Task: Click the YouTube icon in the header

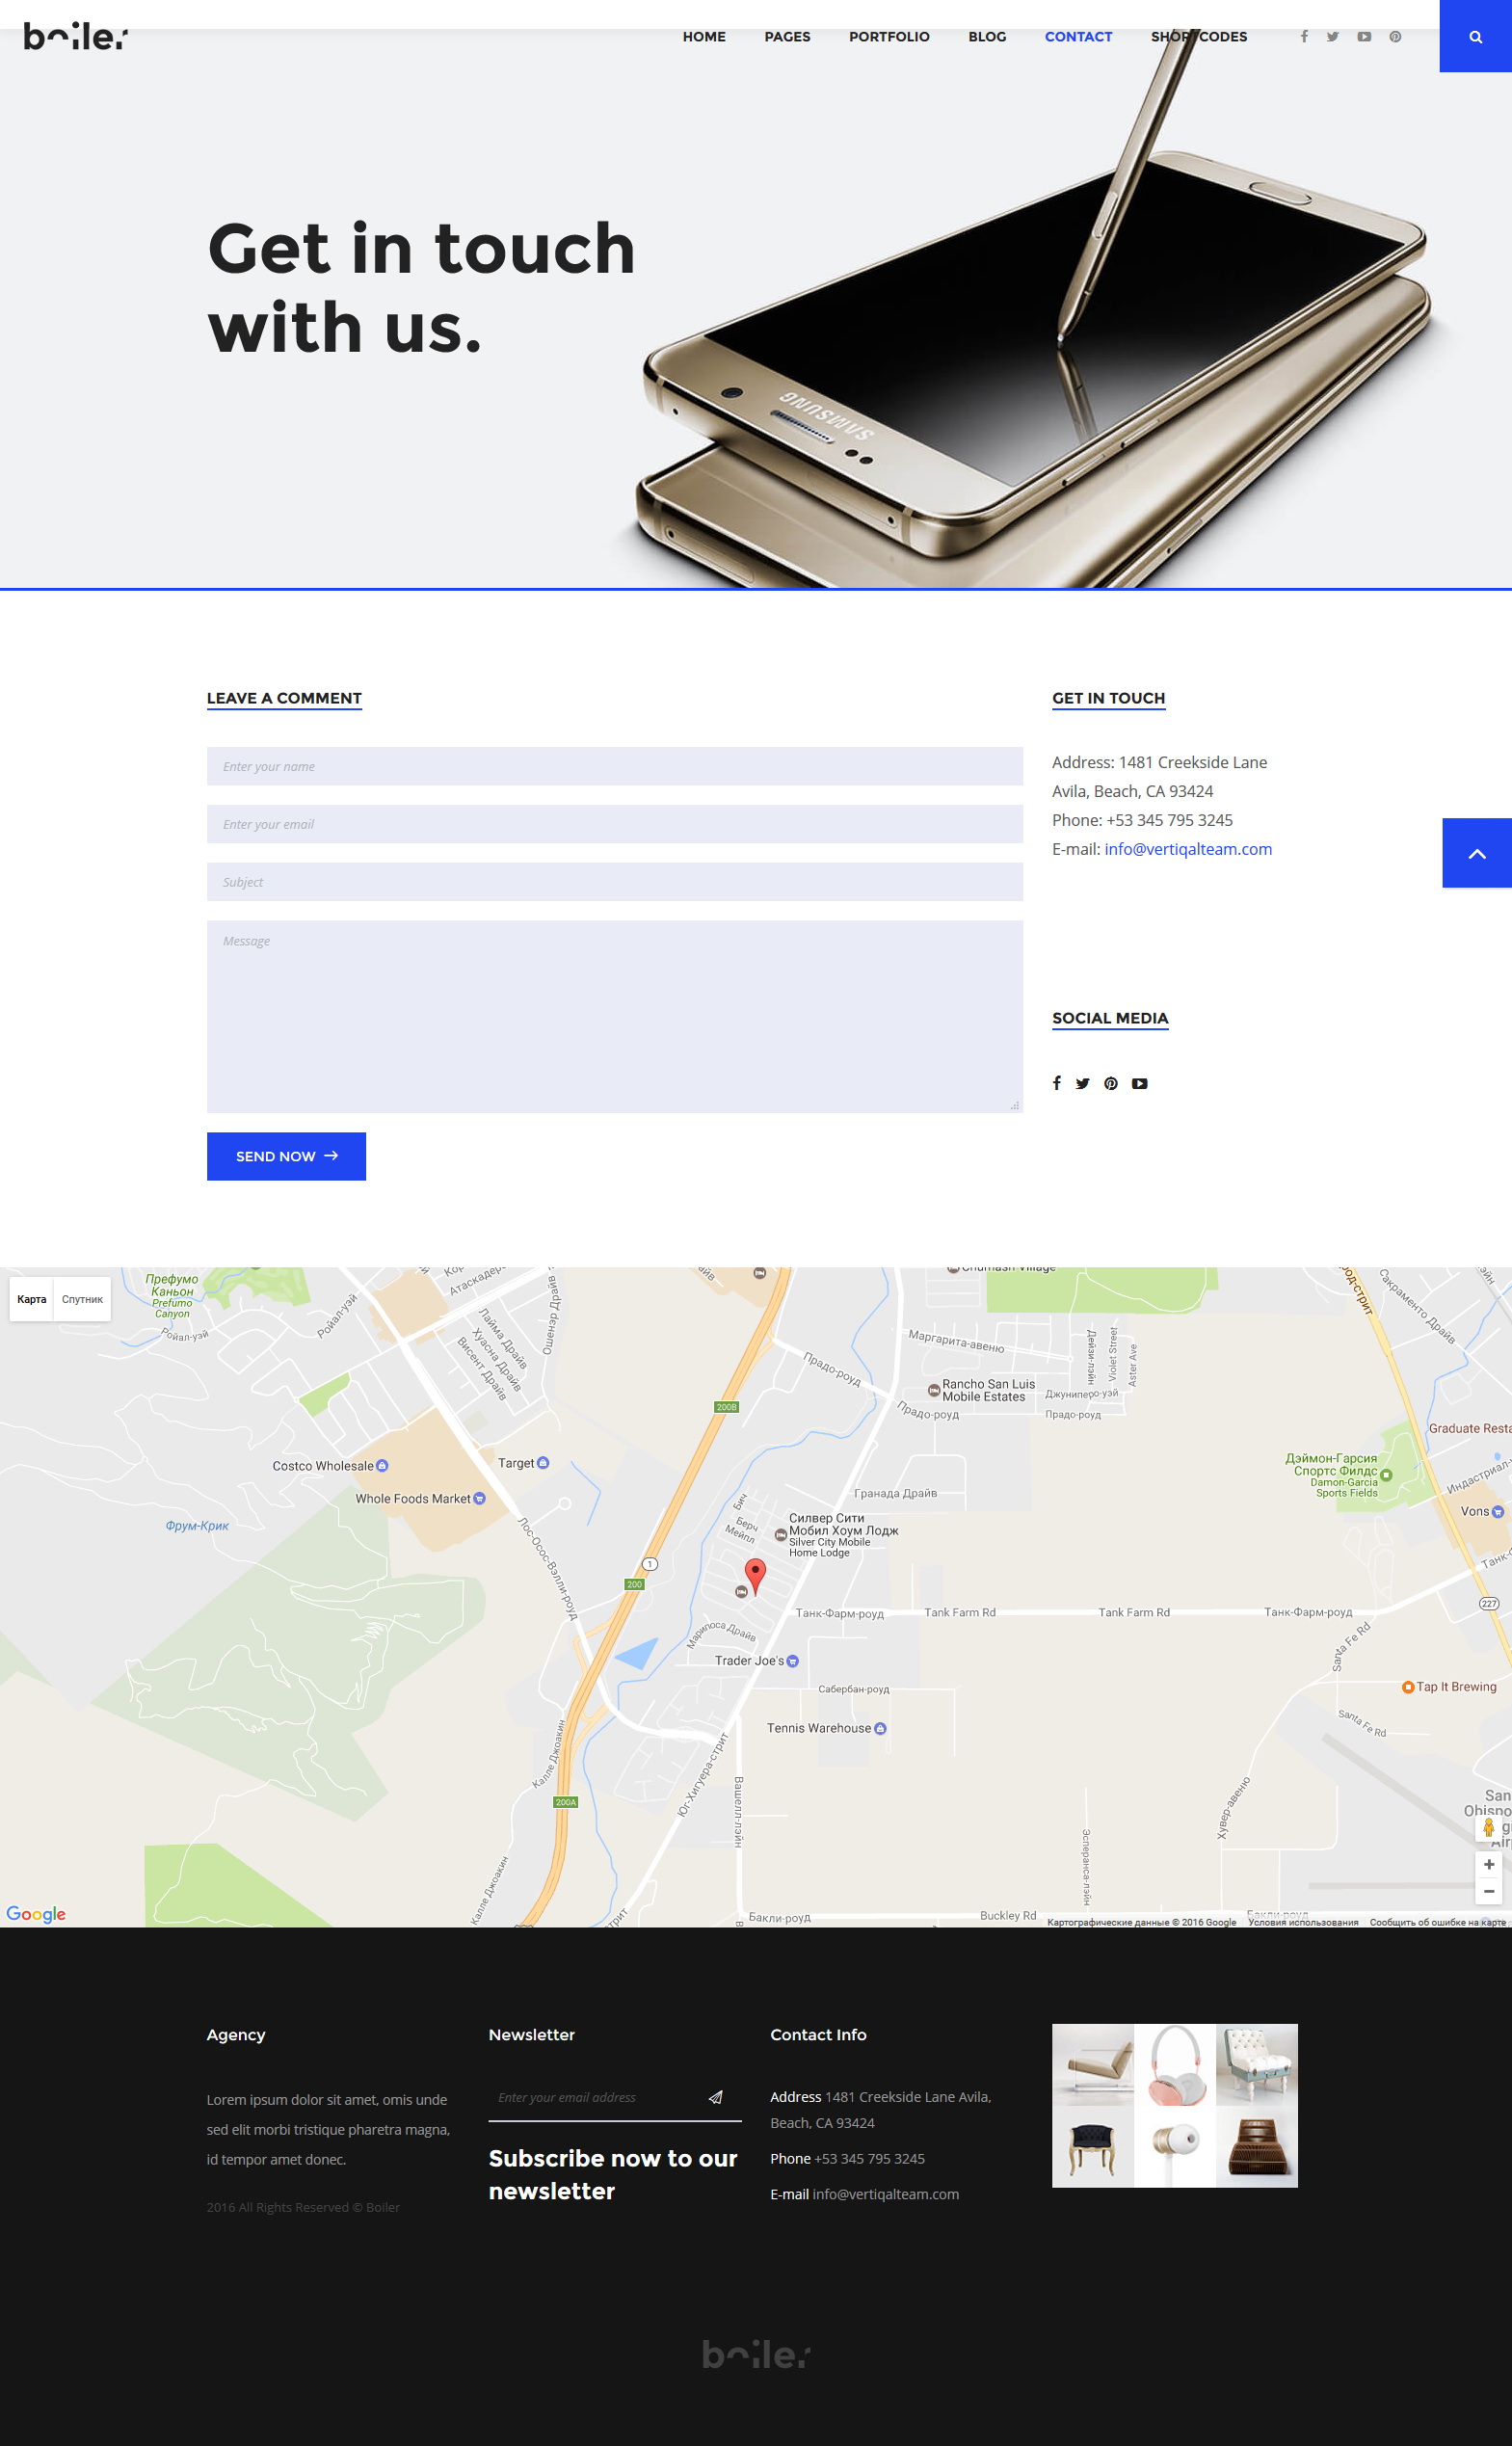Action: click(x=1364, y=37)
